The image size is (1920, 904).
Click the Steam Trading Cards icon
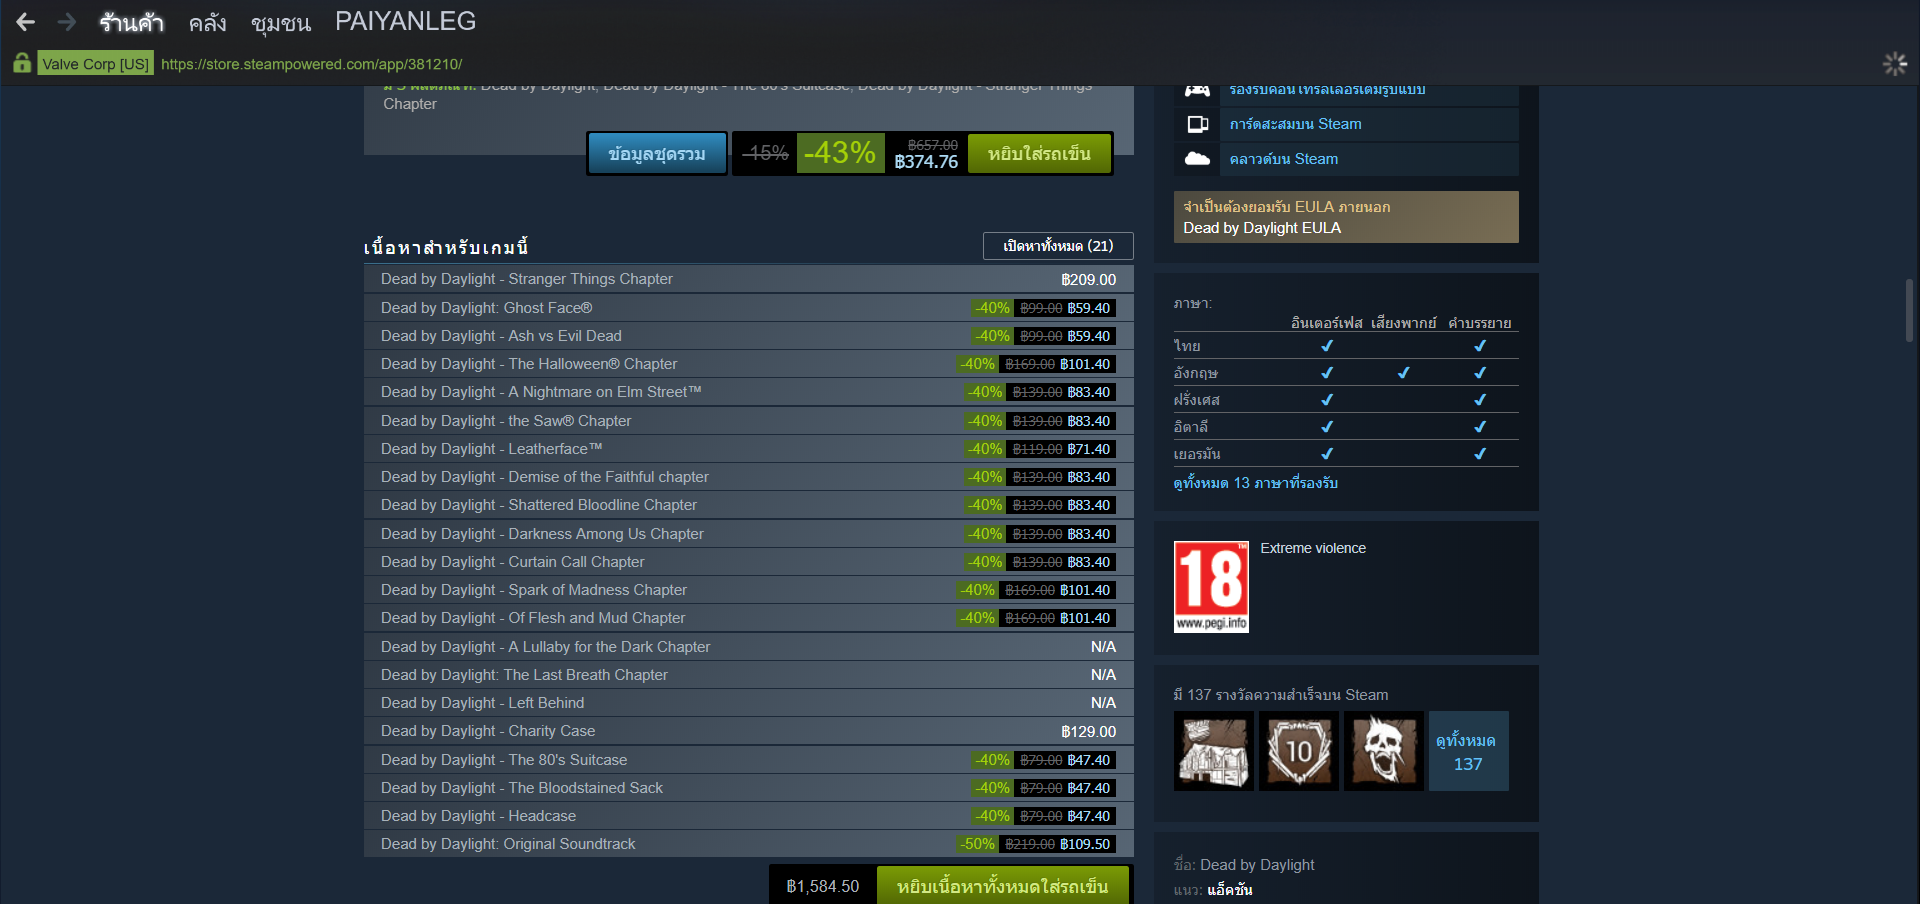tap(1197, 124)
